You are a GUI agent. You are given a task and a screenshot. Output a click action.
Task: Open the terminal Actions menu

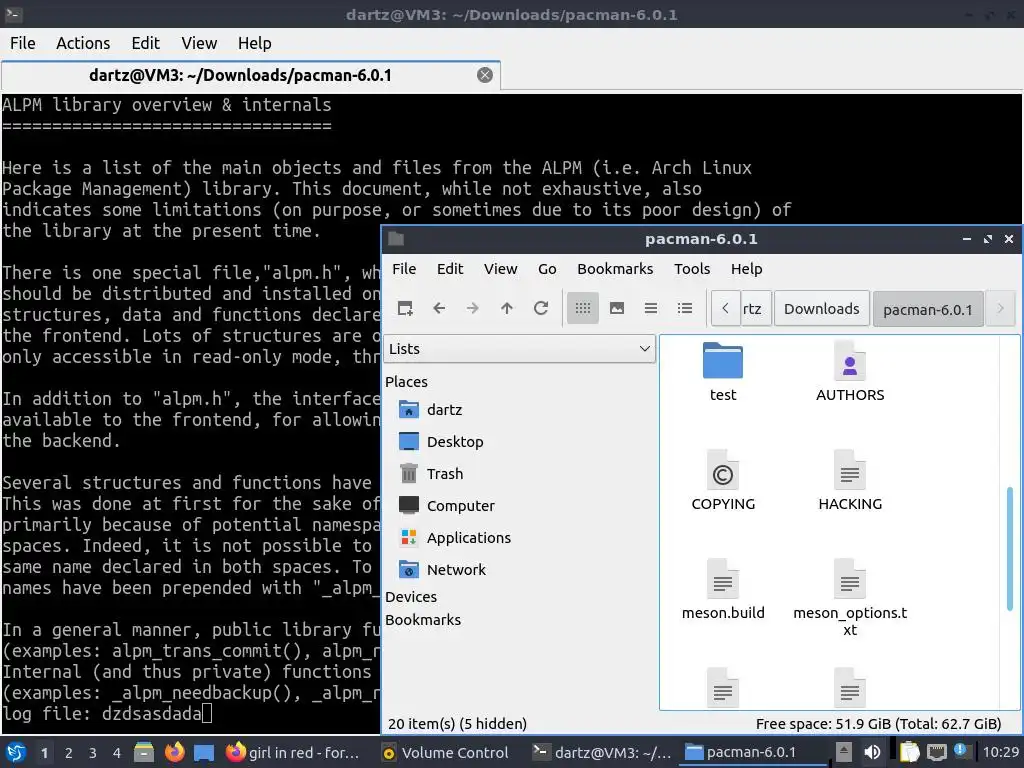coord(83,43)
